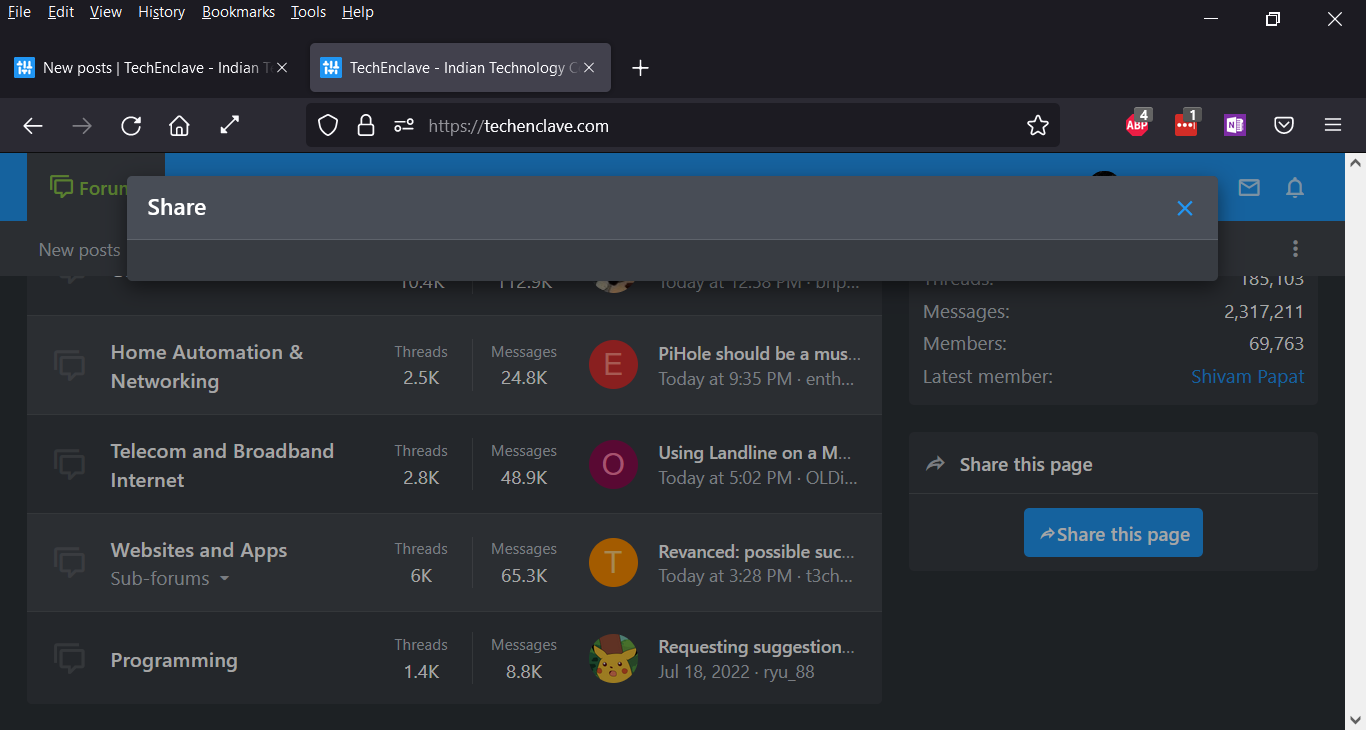Switch to New posts TechEnclave tab

tap(152, 68)
